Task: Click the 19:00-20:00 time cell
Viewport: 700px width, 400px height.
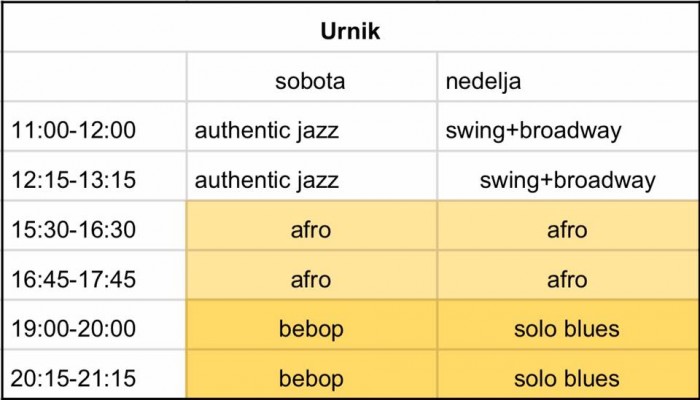Action: point(95,325)
